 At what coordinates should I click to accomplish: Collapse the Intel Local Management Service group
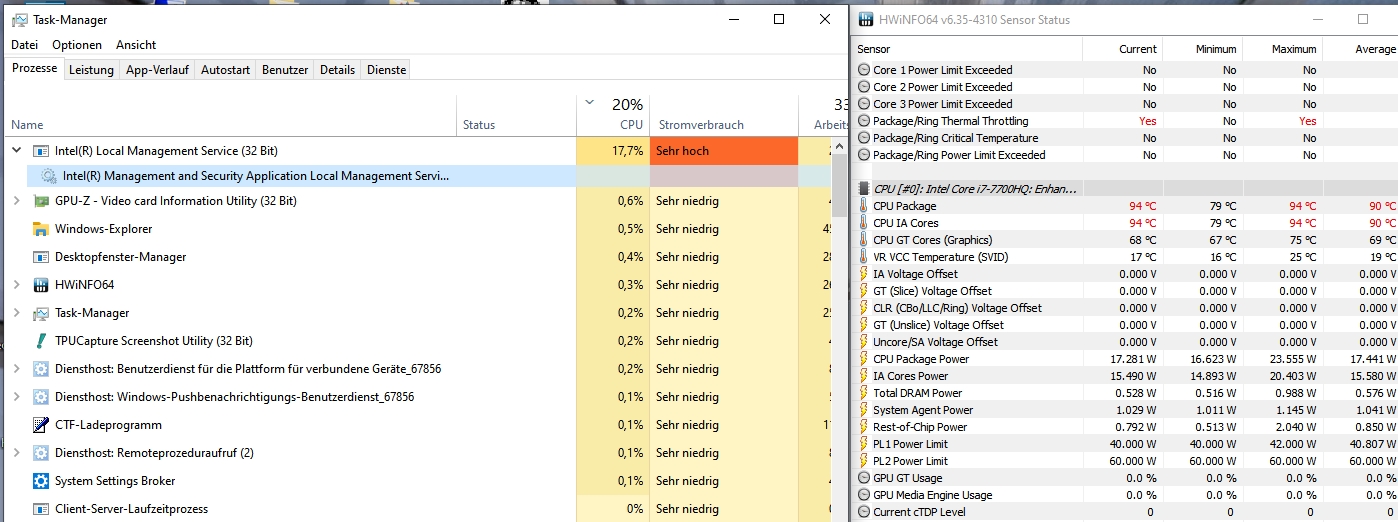coord(16,151)
